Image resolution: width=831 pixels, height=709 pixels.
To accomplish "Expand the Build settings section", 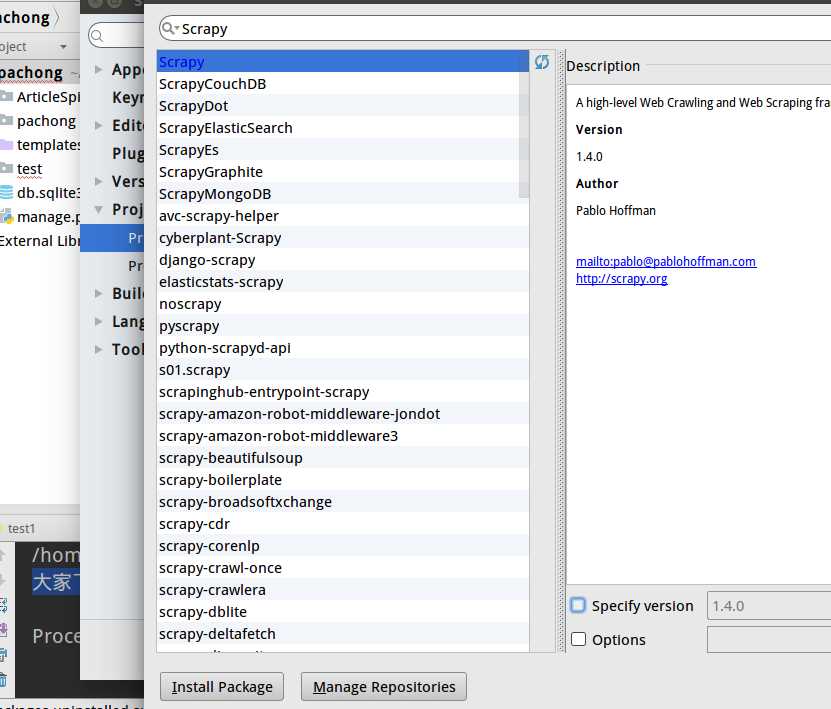I will [x=98, y=293].
